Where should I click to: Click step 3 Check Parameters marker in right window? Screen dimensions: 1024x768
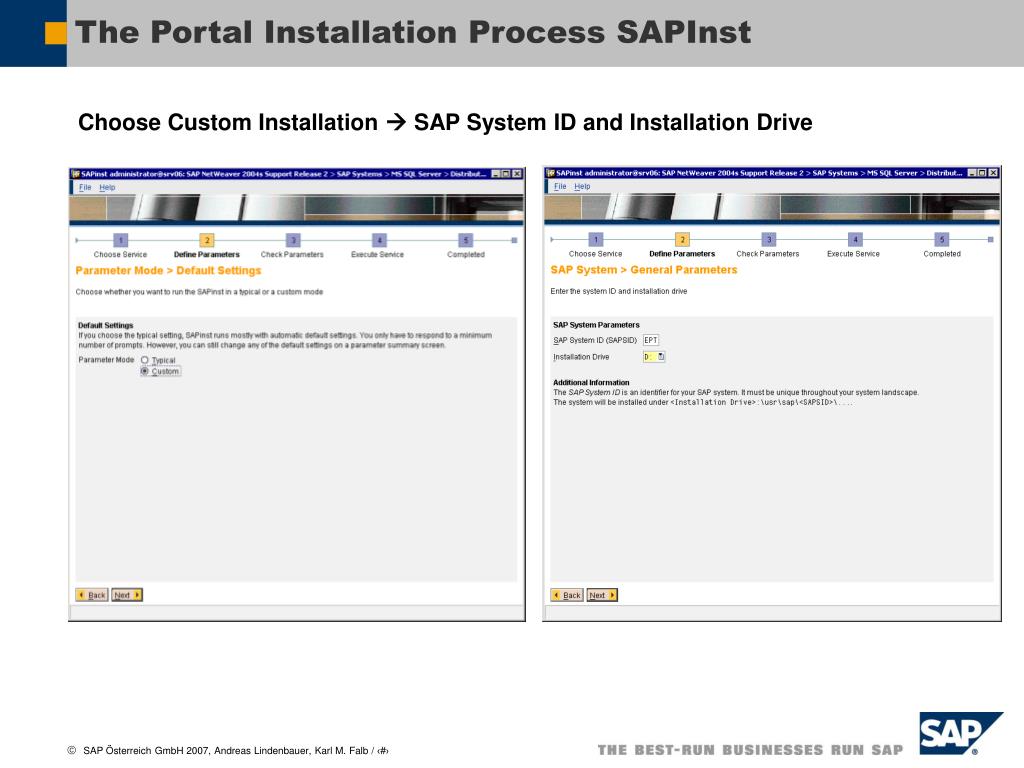[x=769, y=240]
